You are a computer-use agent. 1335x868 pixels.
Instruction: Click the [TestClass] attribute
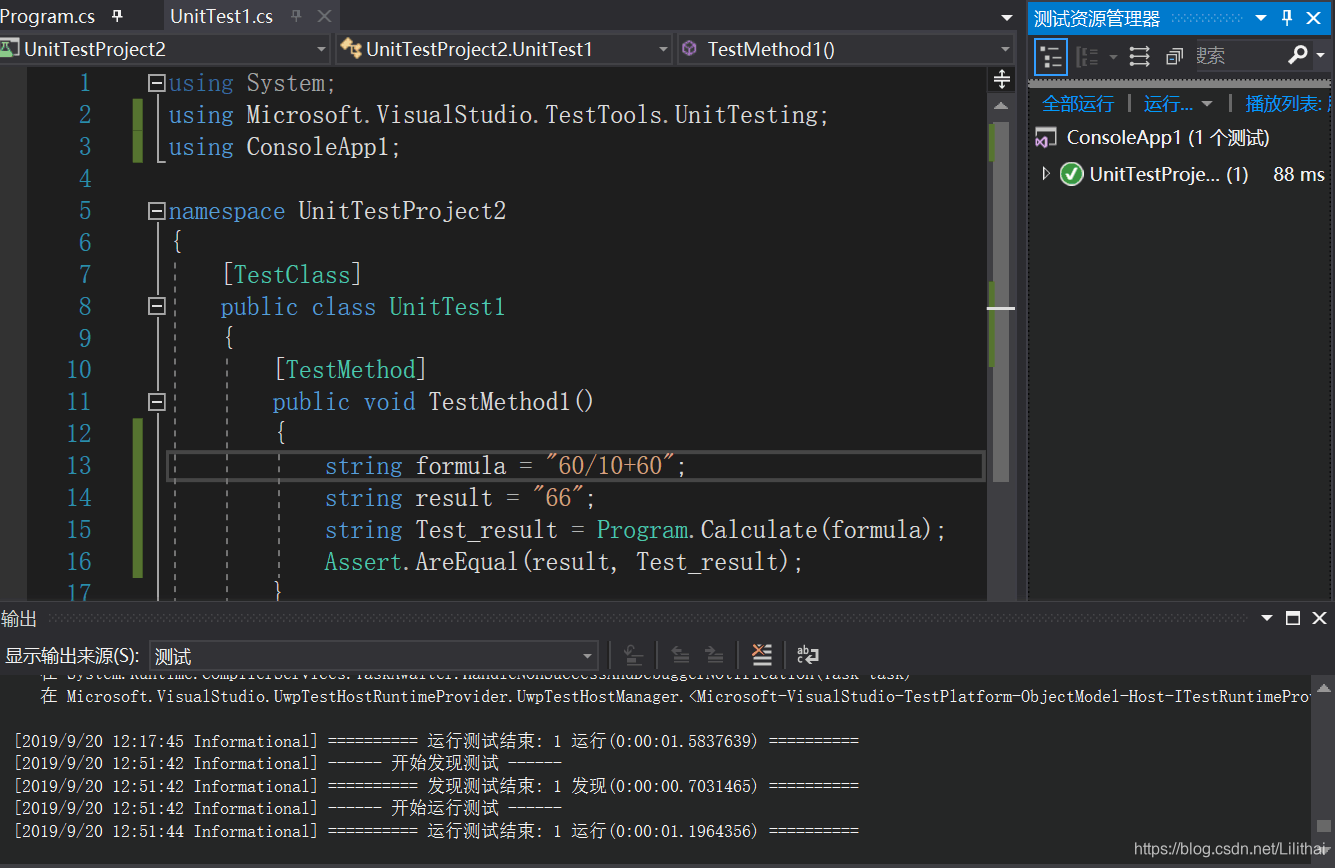point(292,275)
